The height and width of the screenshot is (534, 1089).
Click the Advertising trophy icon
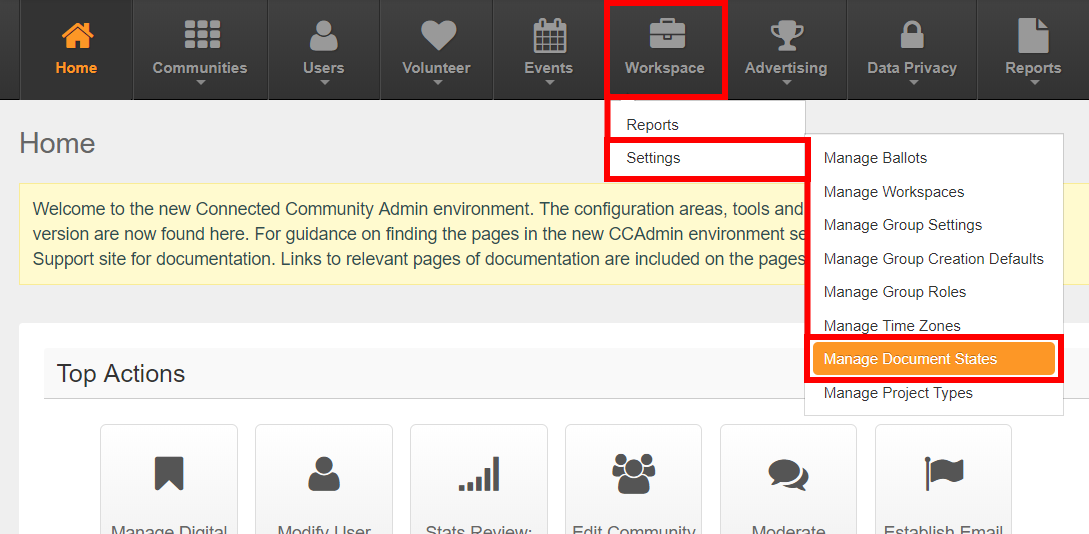coord(786,35)
